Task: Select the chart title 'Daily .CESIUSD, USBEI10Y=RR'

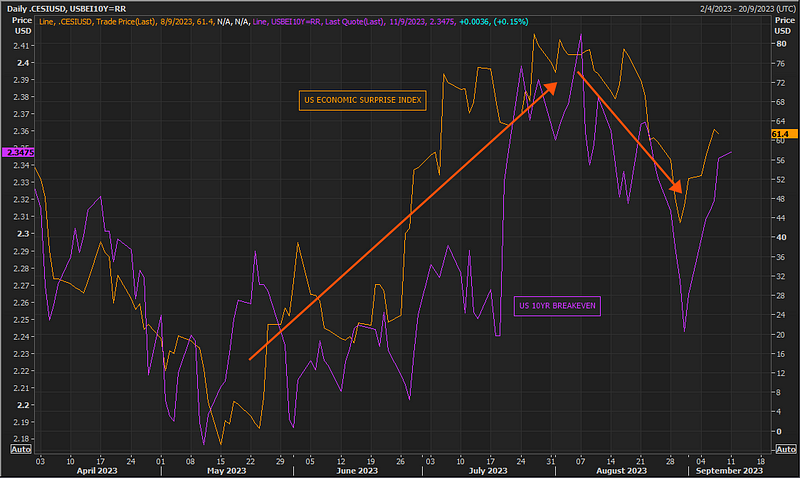Action: click(x=66, y=9)
